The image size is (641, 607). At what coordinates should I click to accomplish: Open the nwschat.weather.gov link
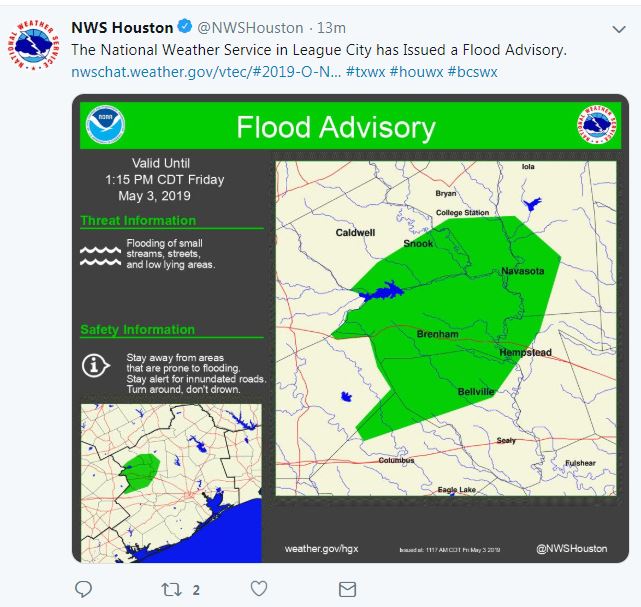click(x=205, y=72)
